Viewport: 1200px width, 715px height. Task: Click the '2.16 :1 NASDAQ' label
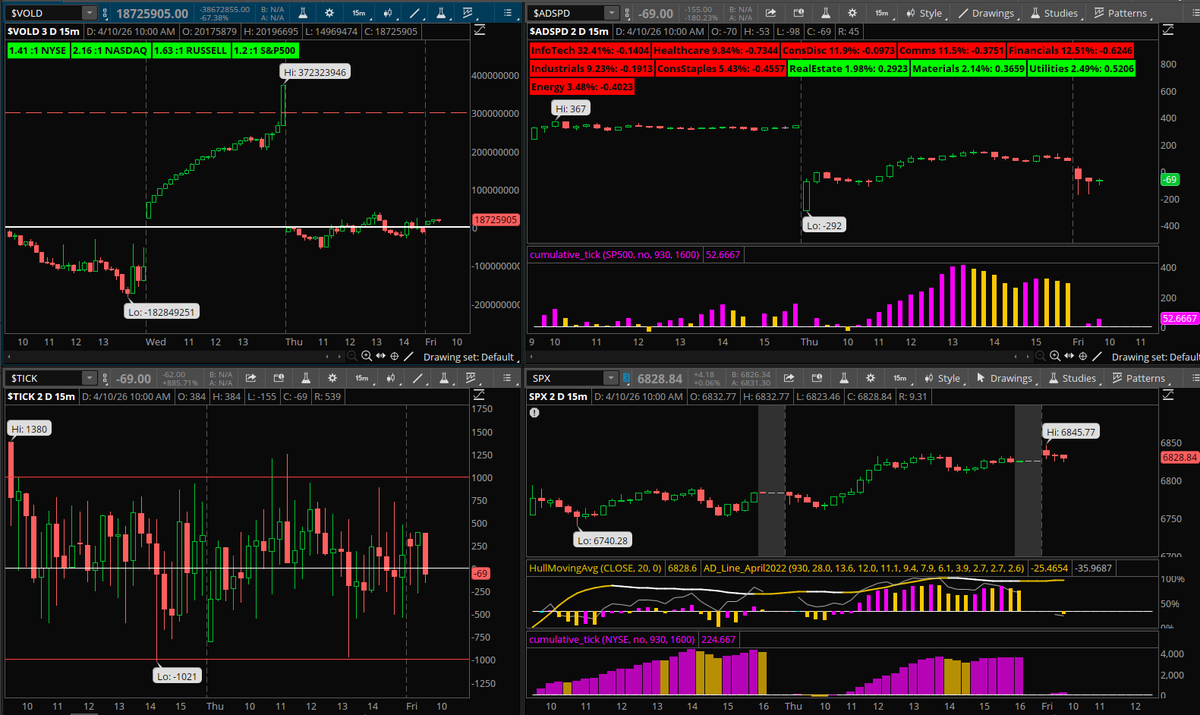[111, 50]
